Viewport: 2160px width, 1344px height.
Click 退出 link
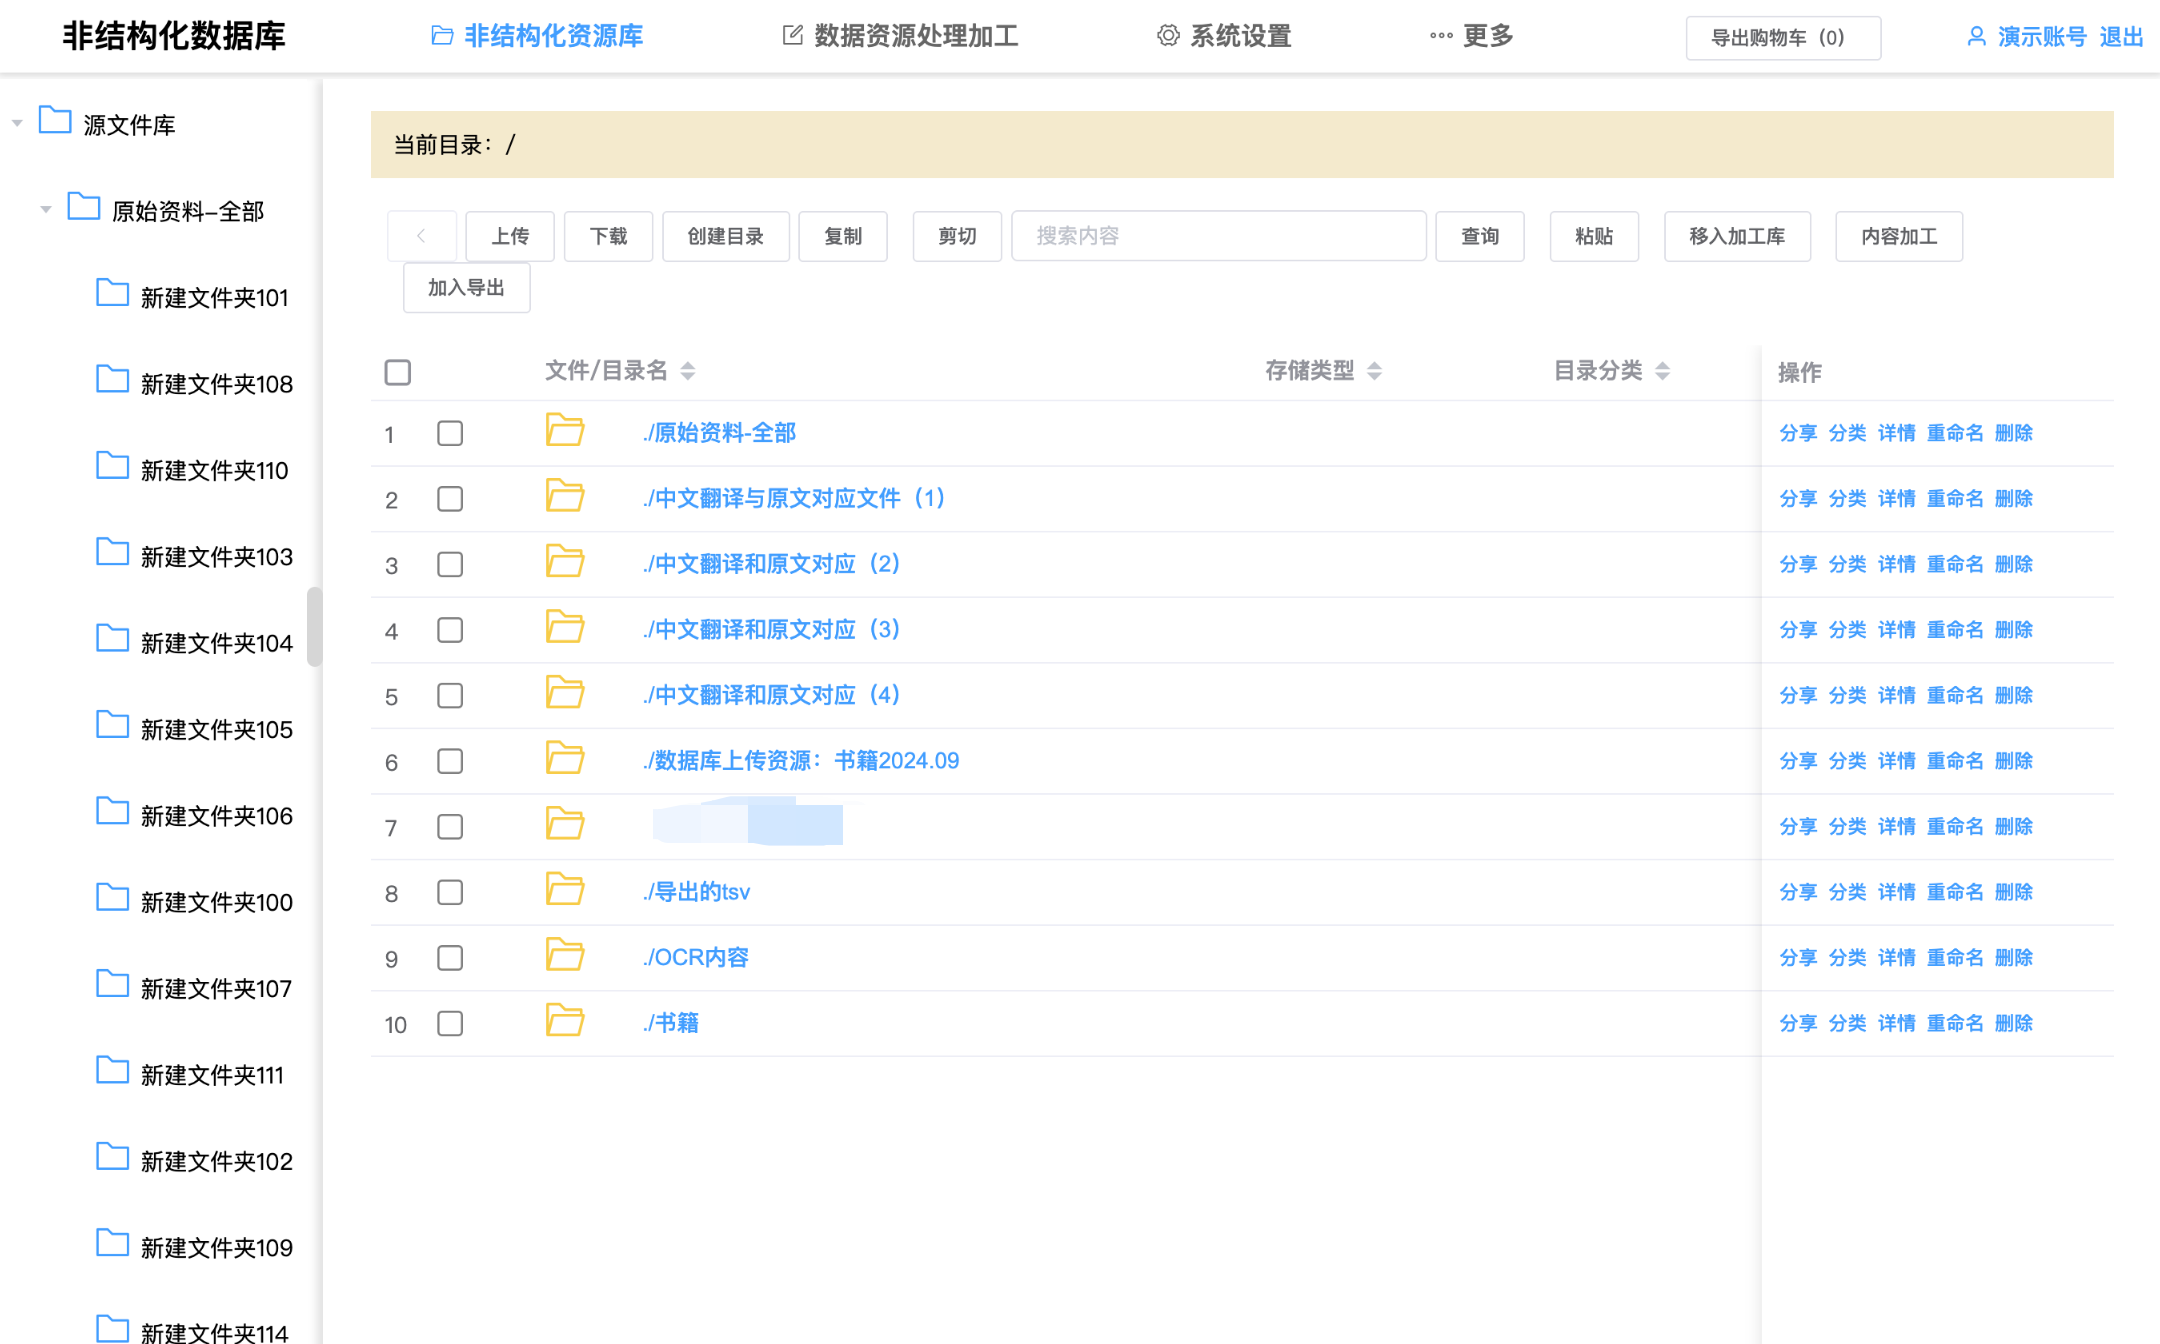[x=2121, y=37]
